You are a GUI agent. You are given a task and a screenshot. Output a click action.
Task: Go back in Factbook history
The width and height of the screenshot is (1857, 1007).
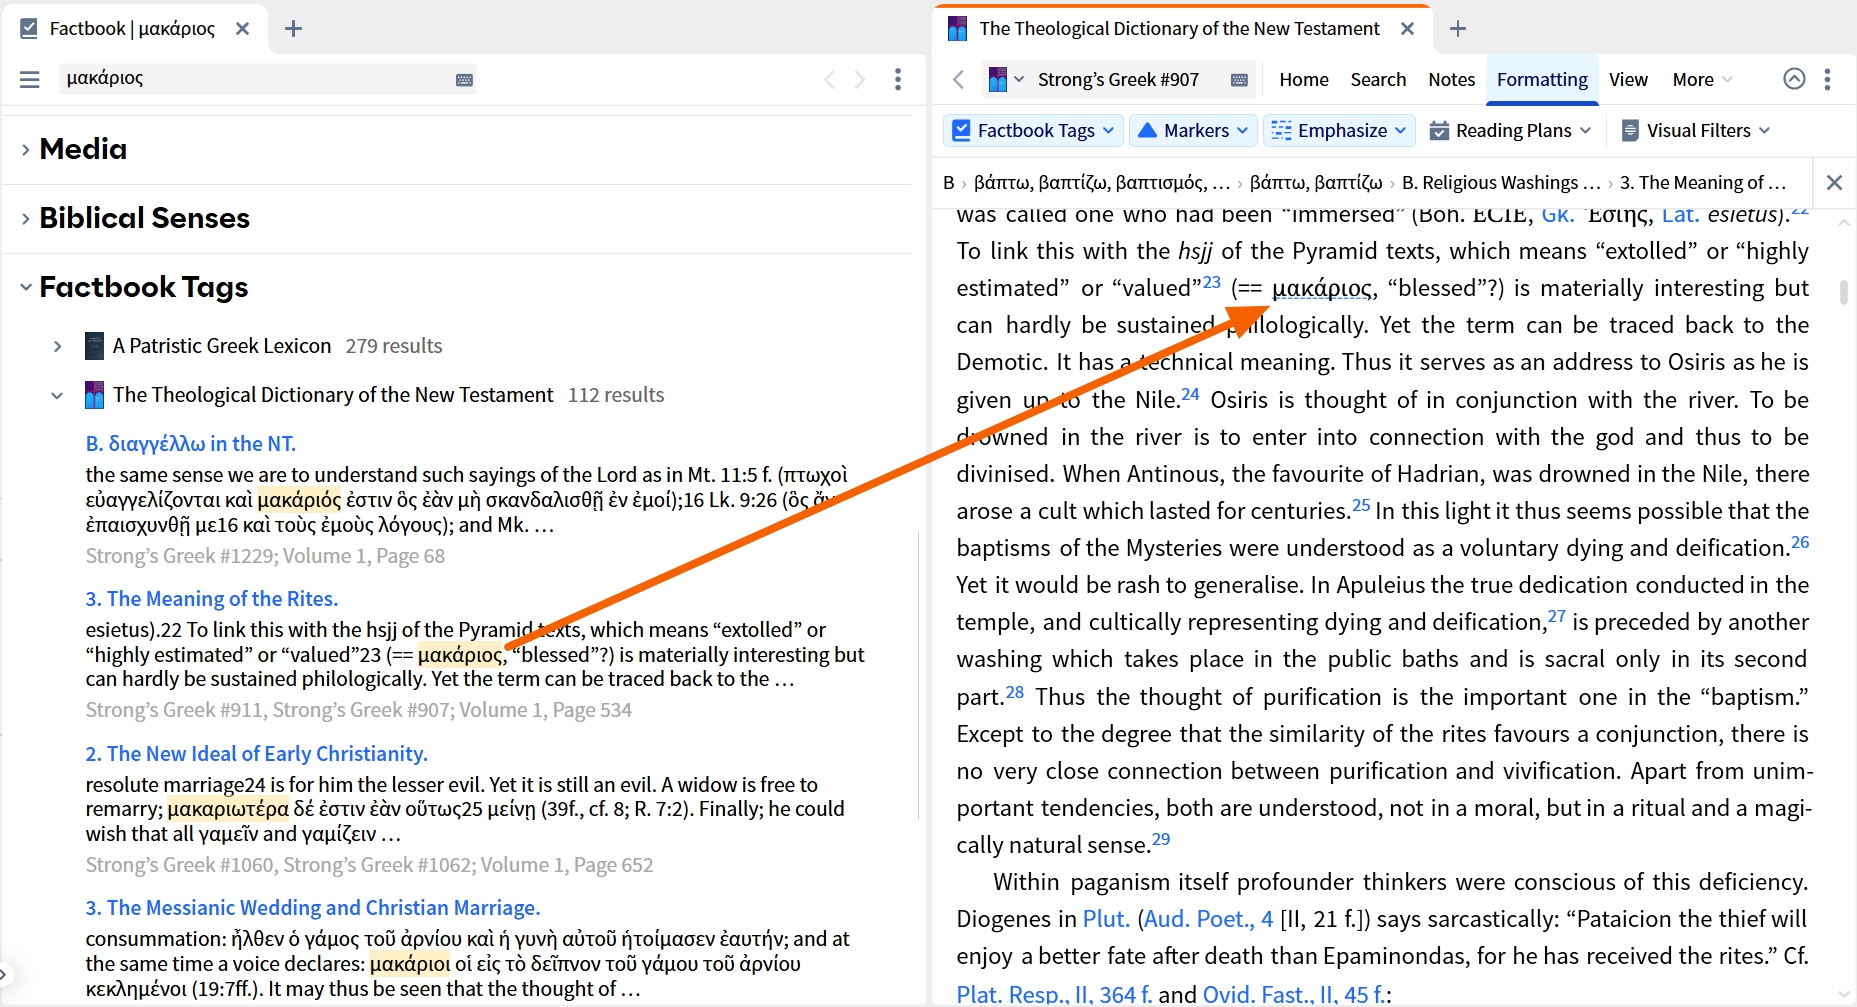click(x=829, y=79)
